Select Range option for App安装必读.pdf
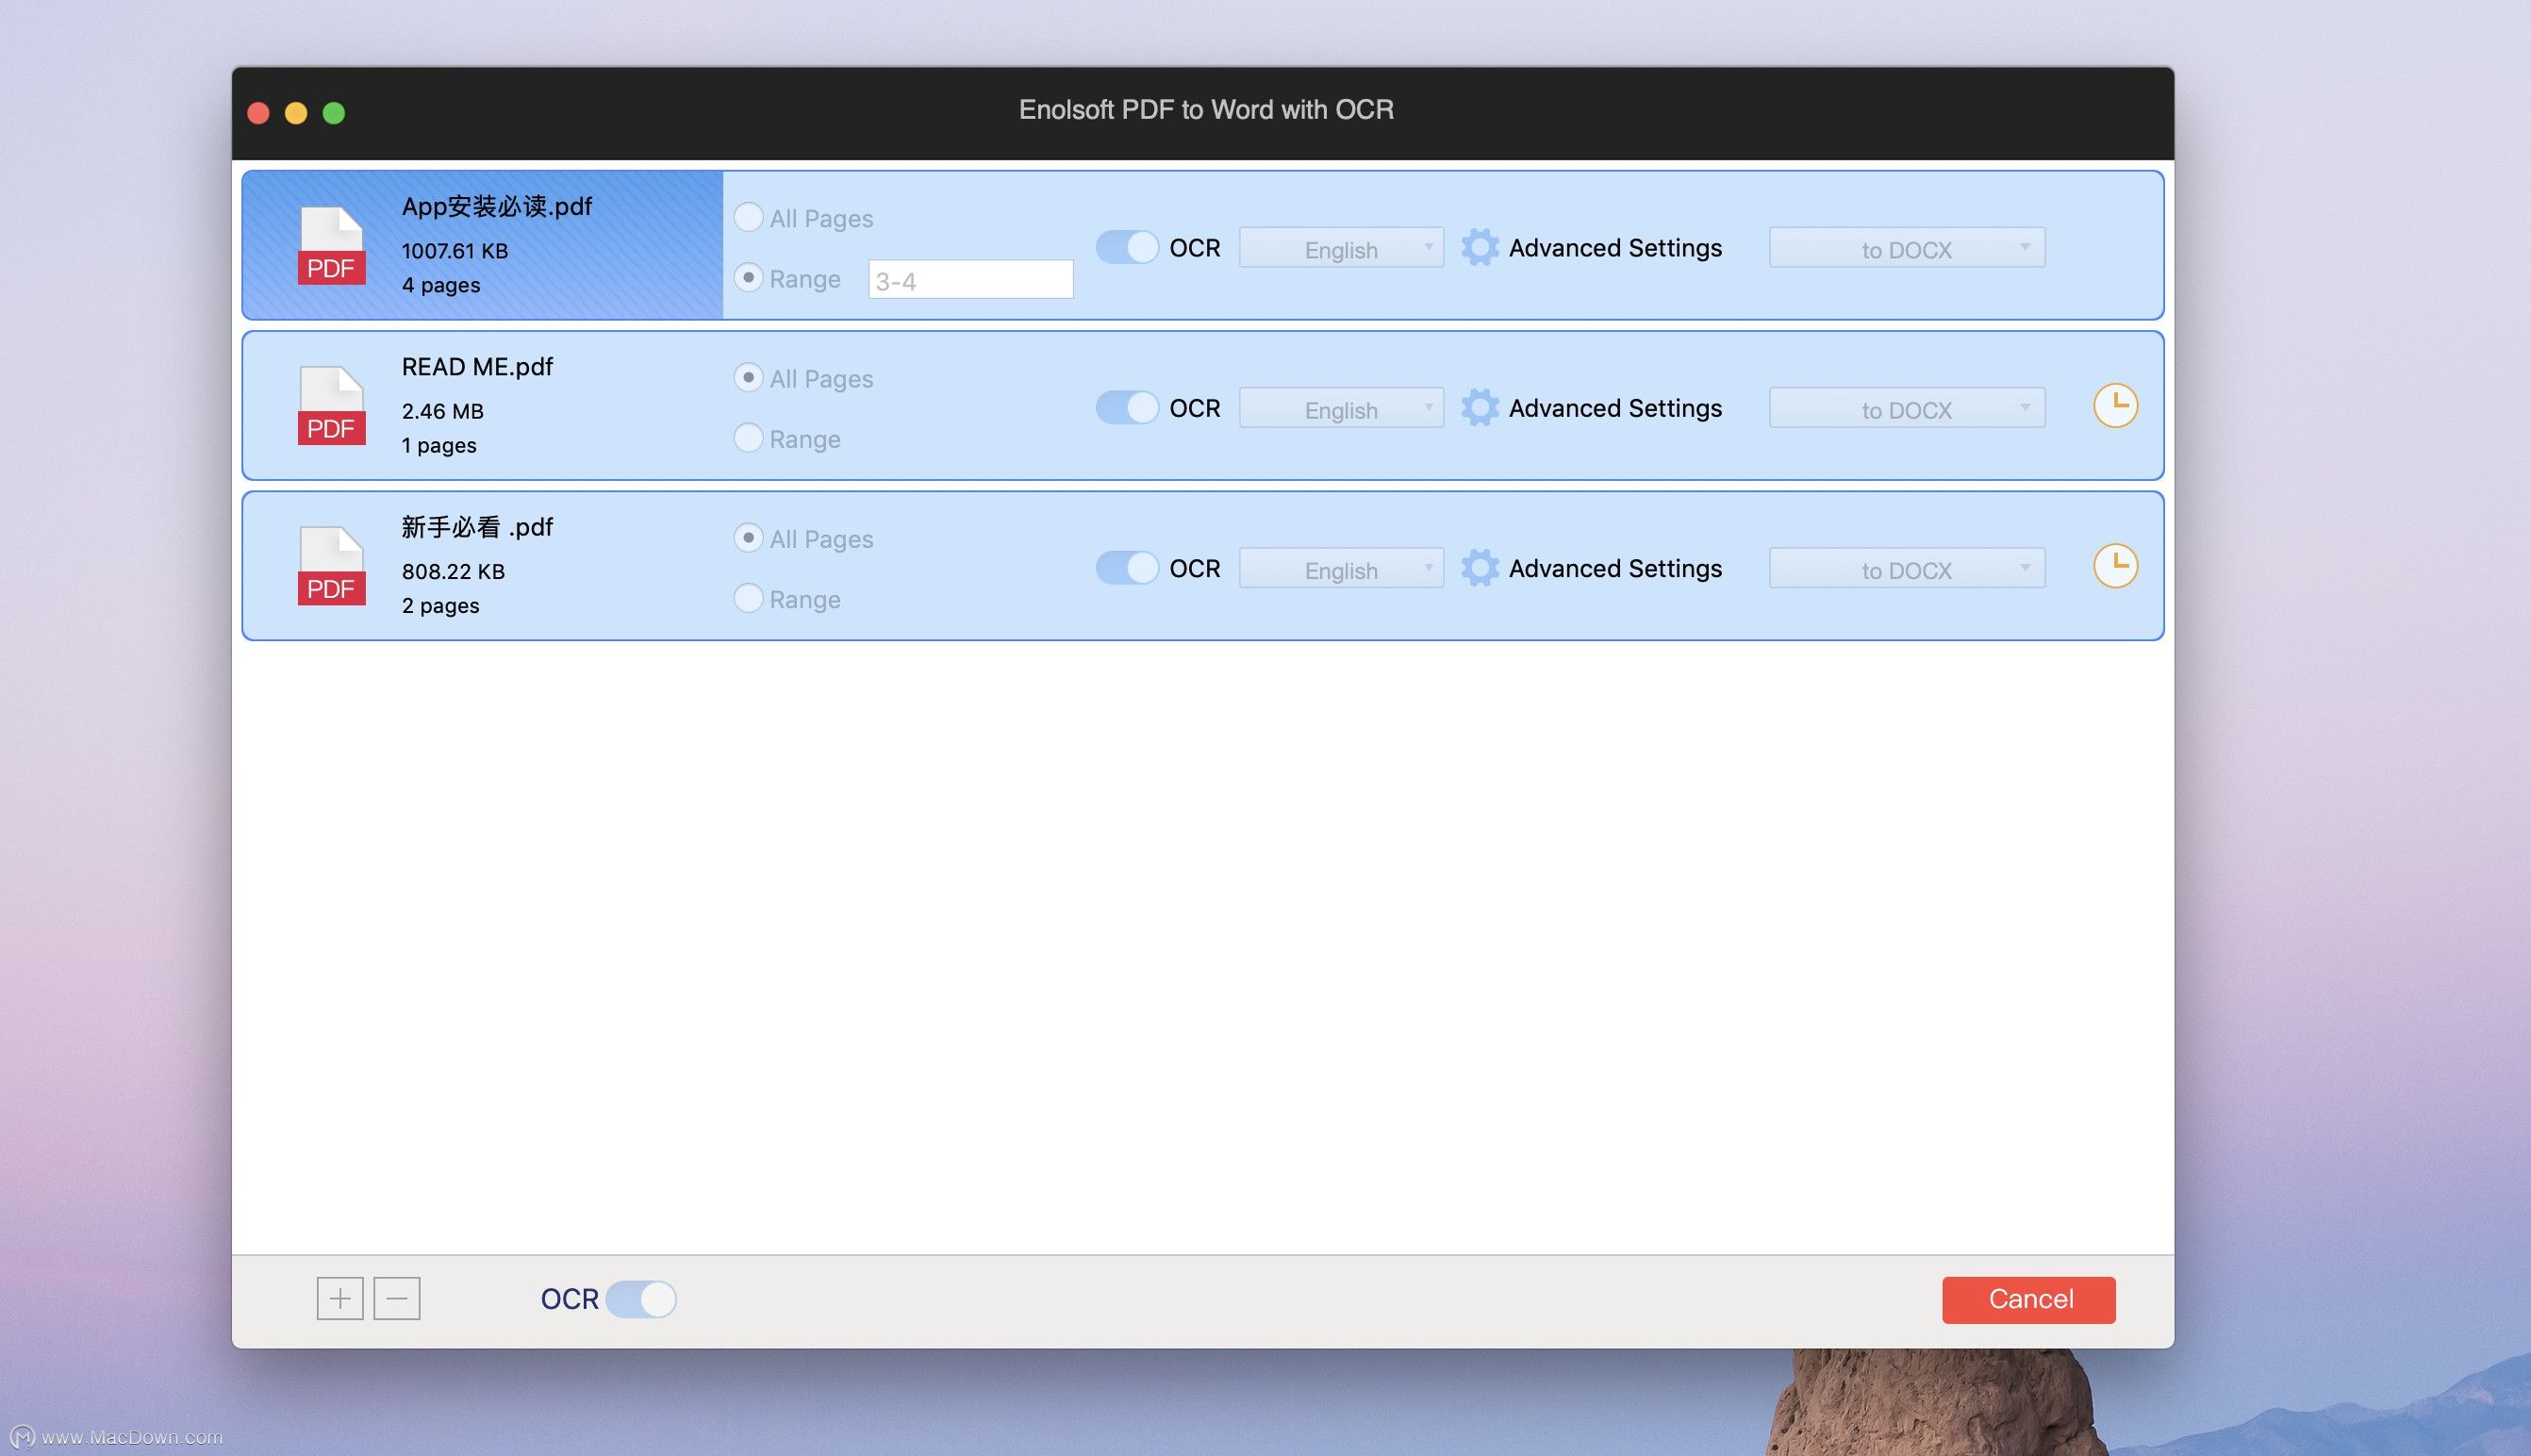The width and height of the screenshot is (2531, 1456). pyautogui.click(x=748, y=277)
